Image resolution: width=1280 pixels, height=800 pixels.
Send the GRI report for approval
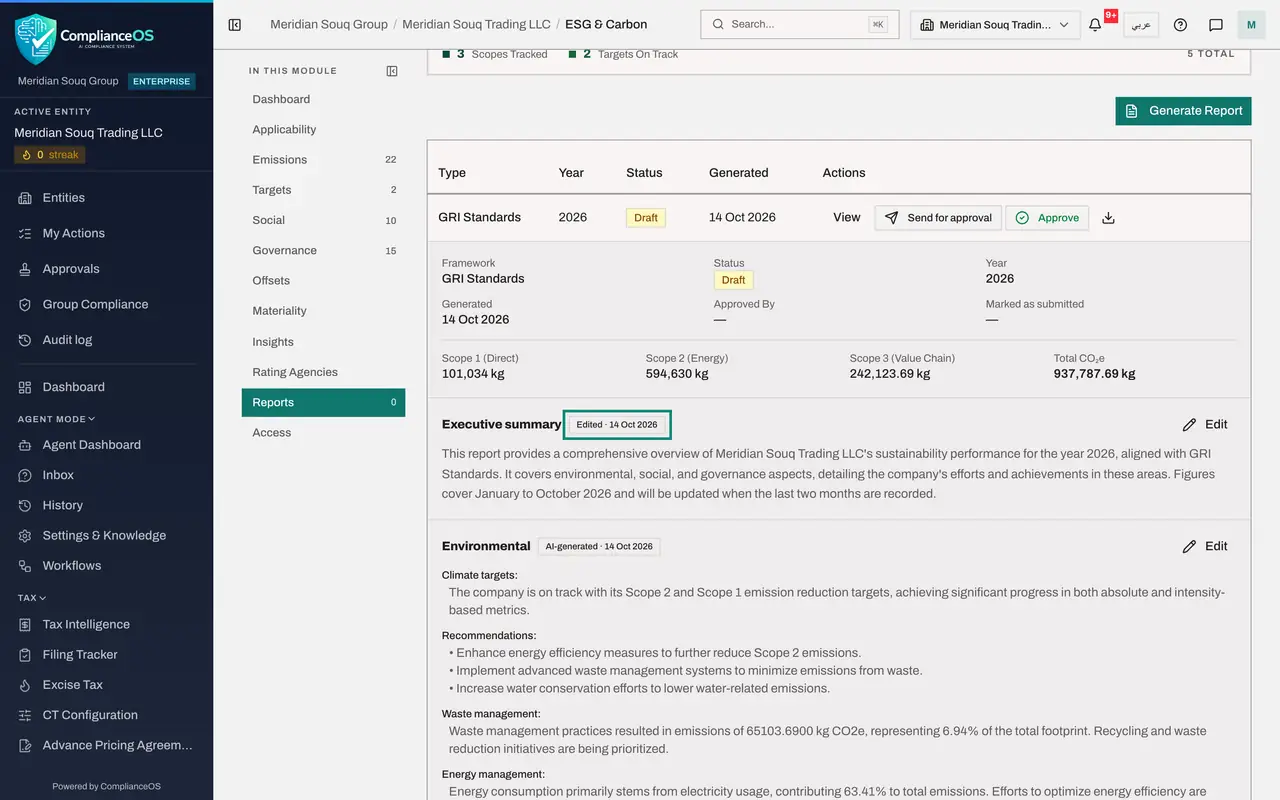[x=938, y=218]
